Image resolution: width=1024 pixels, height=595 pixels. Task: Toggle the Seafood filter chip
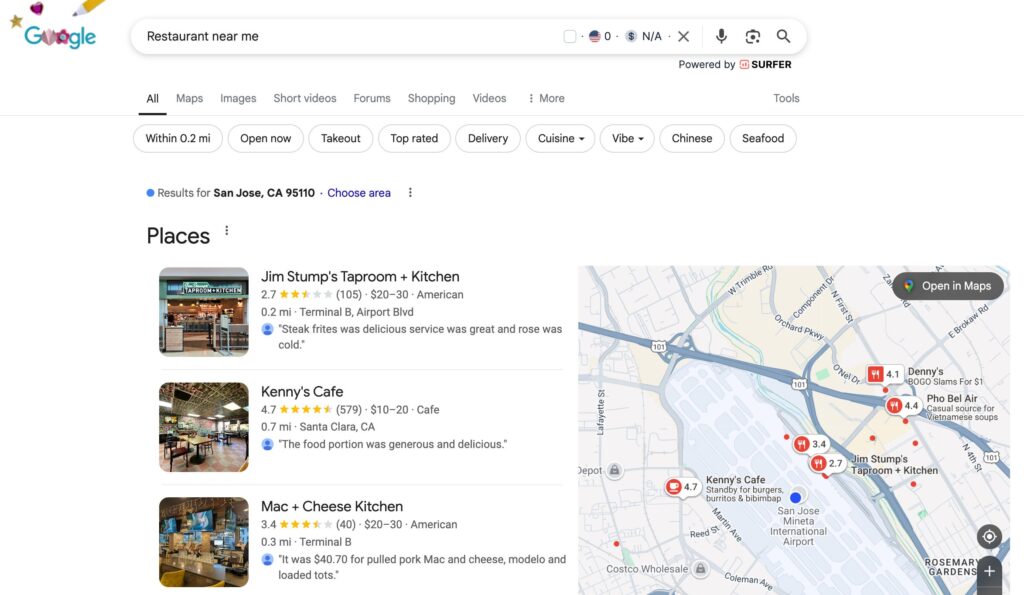[763, 138]
